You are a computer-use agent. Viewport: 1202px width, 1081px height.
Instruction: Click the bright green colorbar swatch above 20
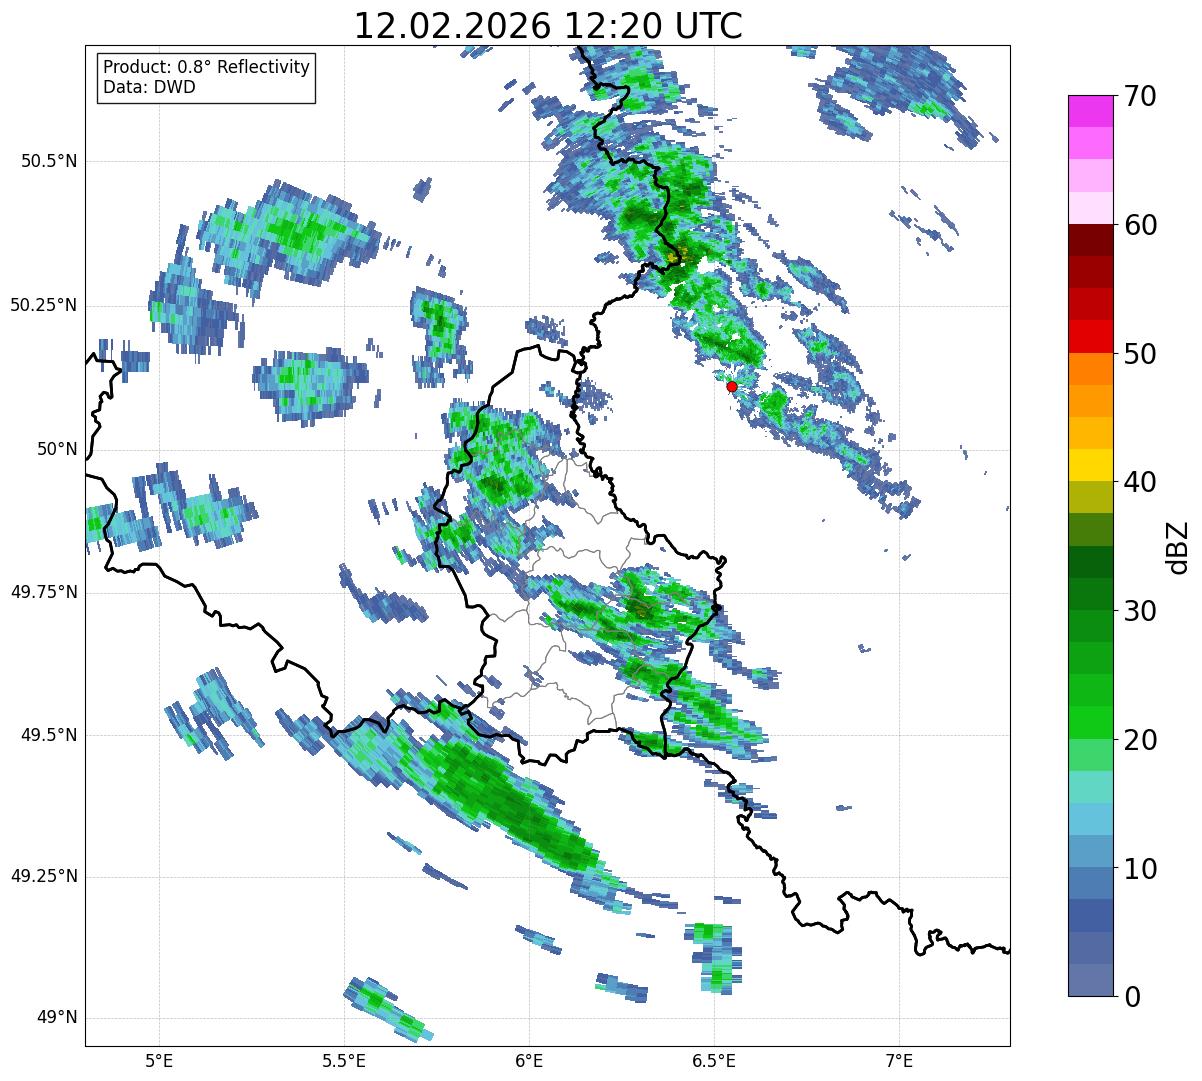(x=1090, y=723)
